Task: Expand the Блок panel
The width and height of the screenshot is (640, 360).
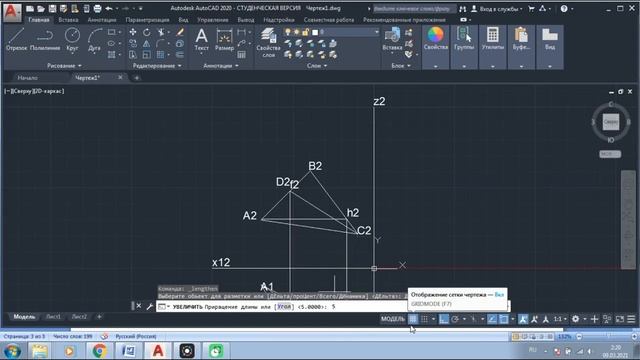Action: pyautogui.click(x=401, y=66)
